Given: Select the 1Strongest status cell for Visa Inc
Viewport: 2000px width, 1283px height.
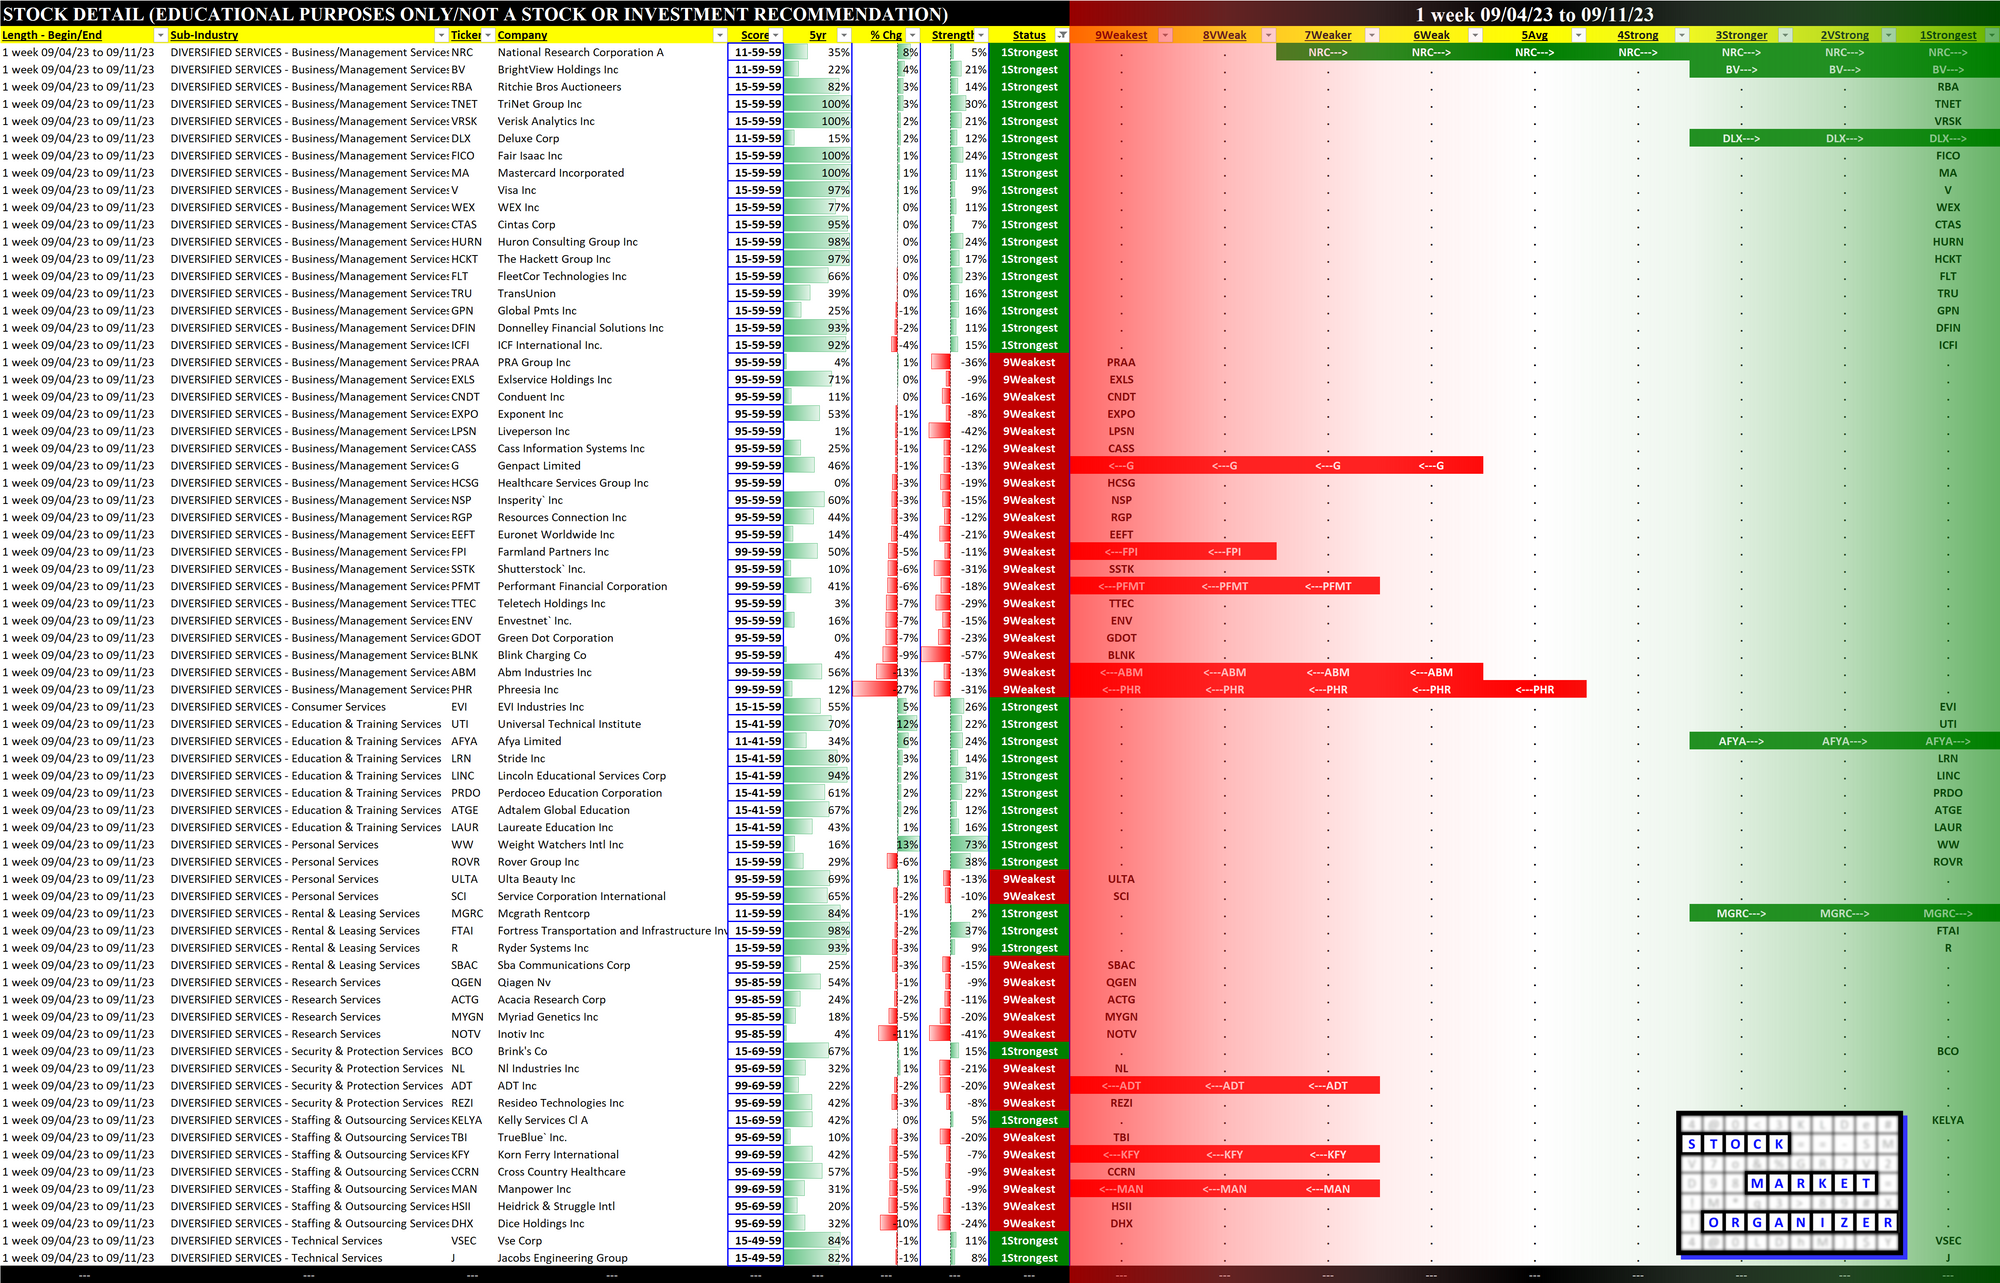Looking at the screenshot, I should [x=1029, y=190].
